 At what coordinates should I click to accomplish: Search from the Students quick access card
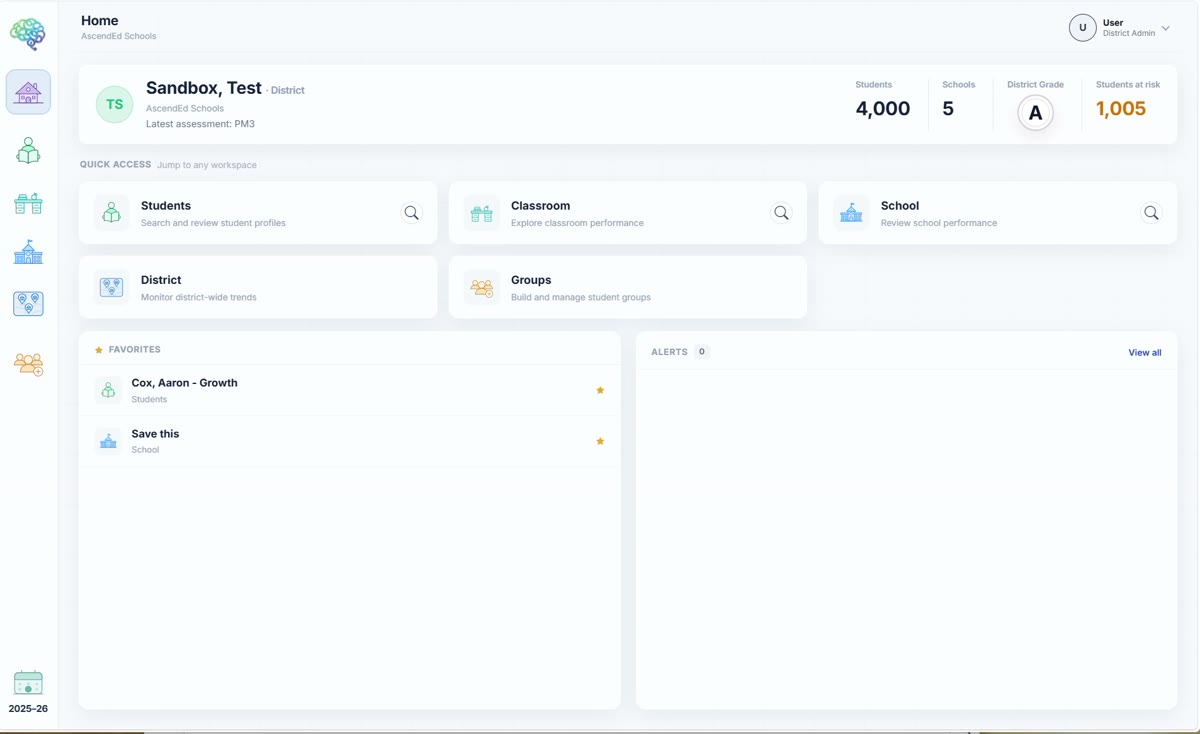pyautogui.click(x=411, y=213)
